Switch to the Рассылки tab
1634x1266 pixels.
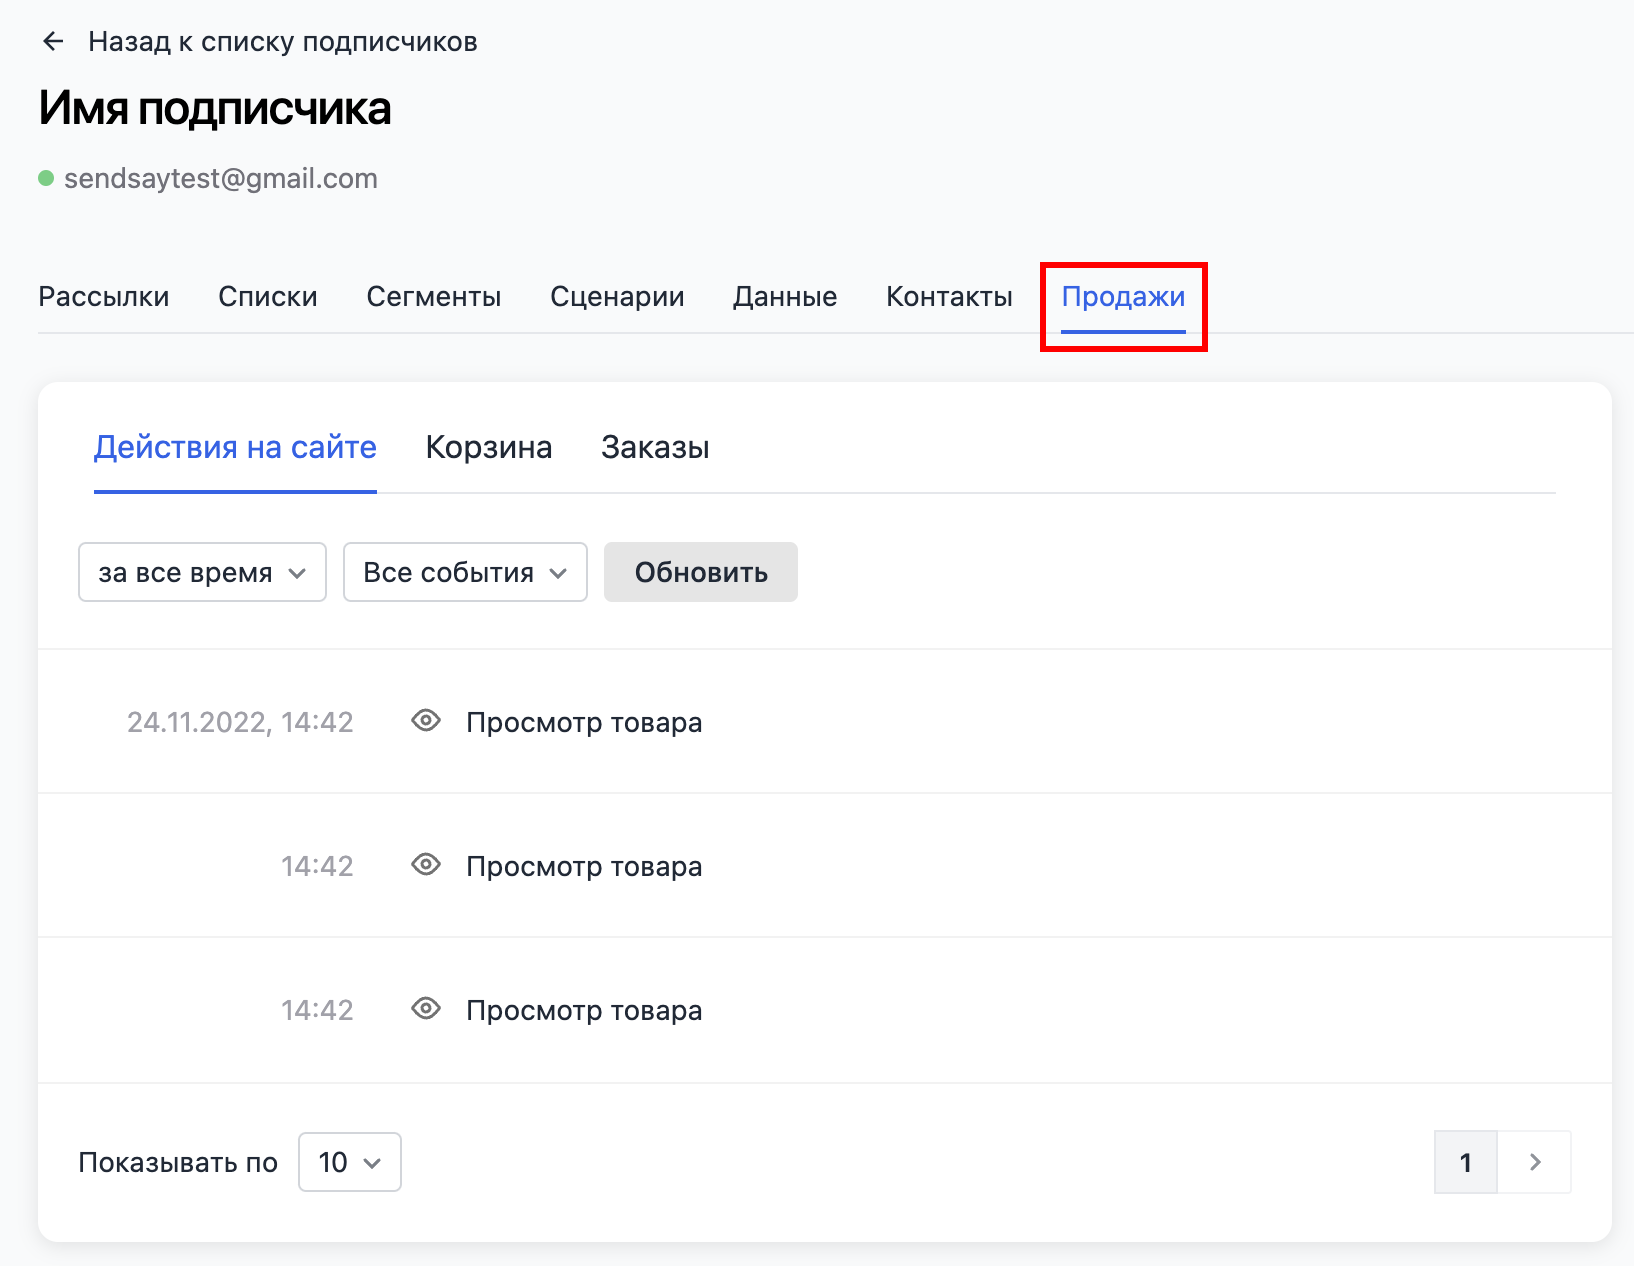tap(104, 297)
